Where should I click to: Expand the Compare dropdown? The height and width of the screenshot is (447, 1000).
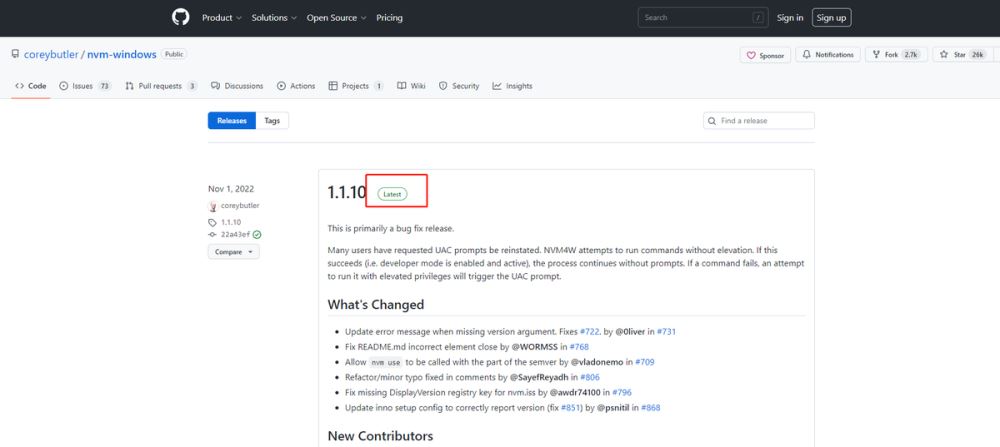point(234,252)
